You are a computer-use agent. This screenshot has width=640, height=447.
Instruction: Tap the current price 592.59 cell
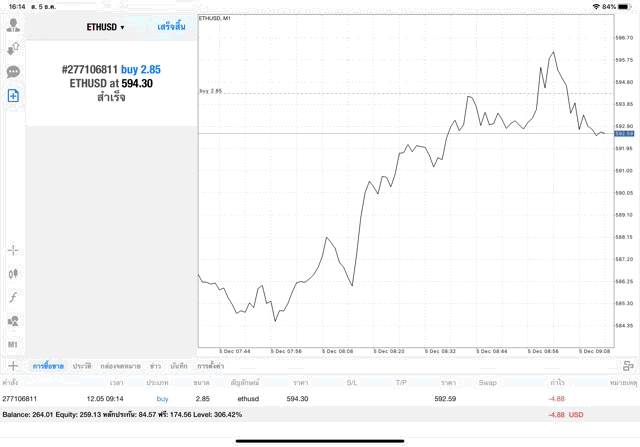click(445, 399)
